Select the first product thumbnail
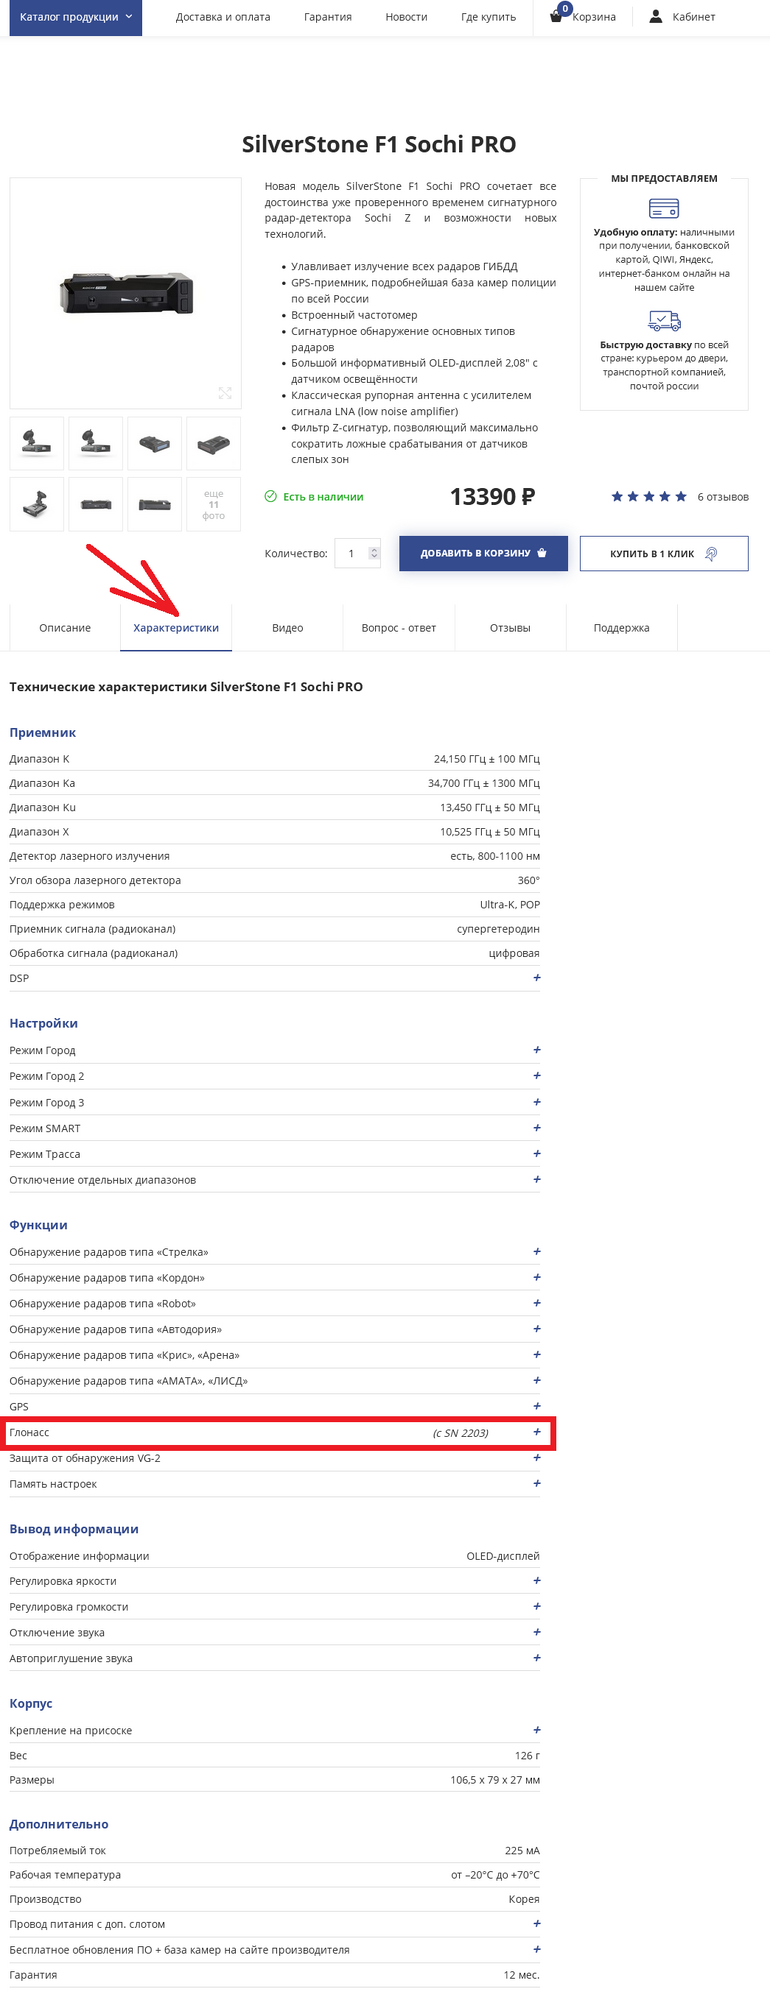 37,443
